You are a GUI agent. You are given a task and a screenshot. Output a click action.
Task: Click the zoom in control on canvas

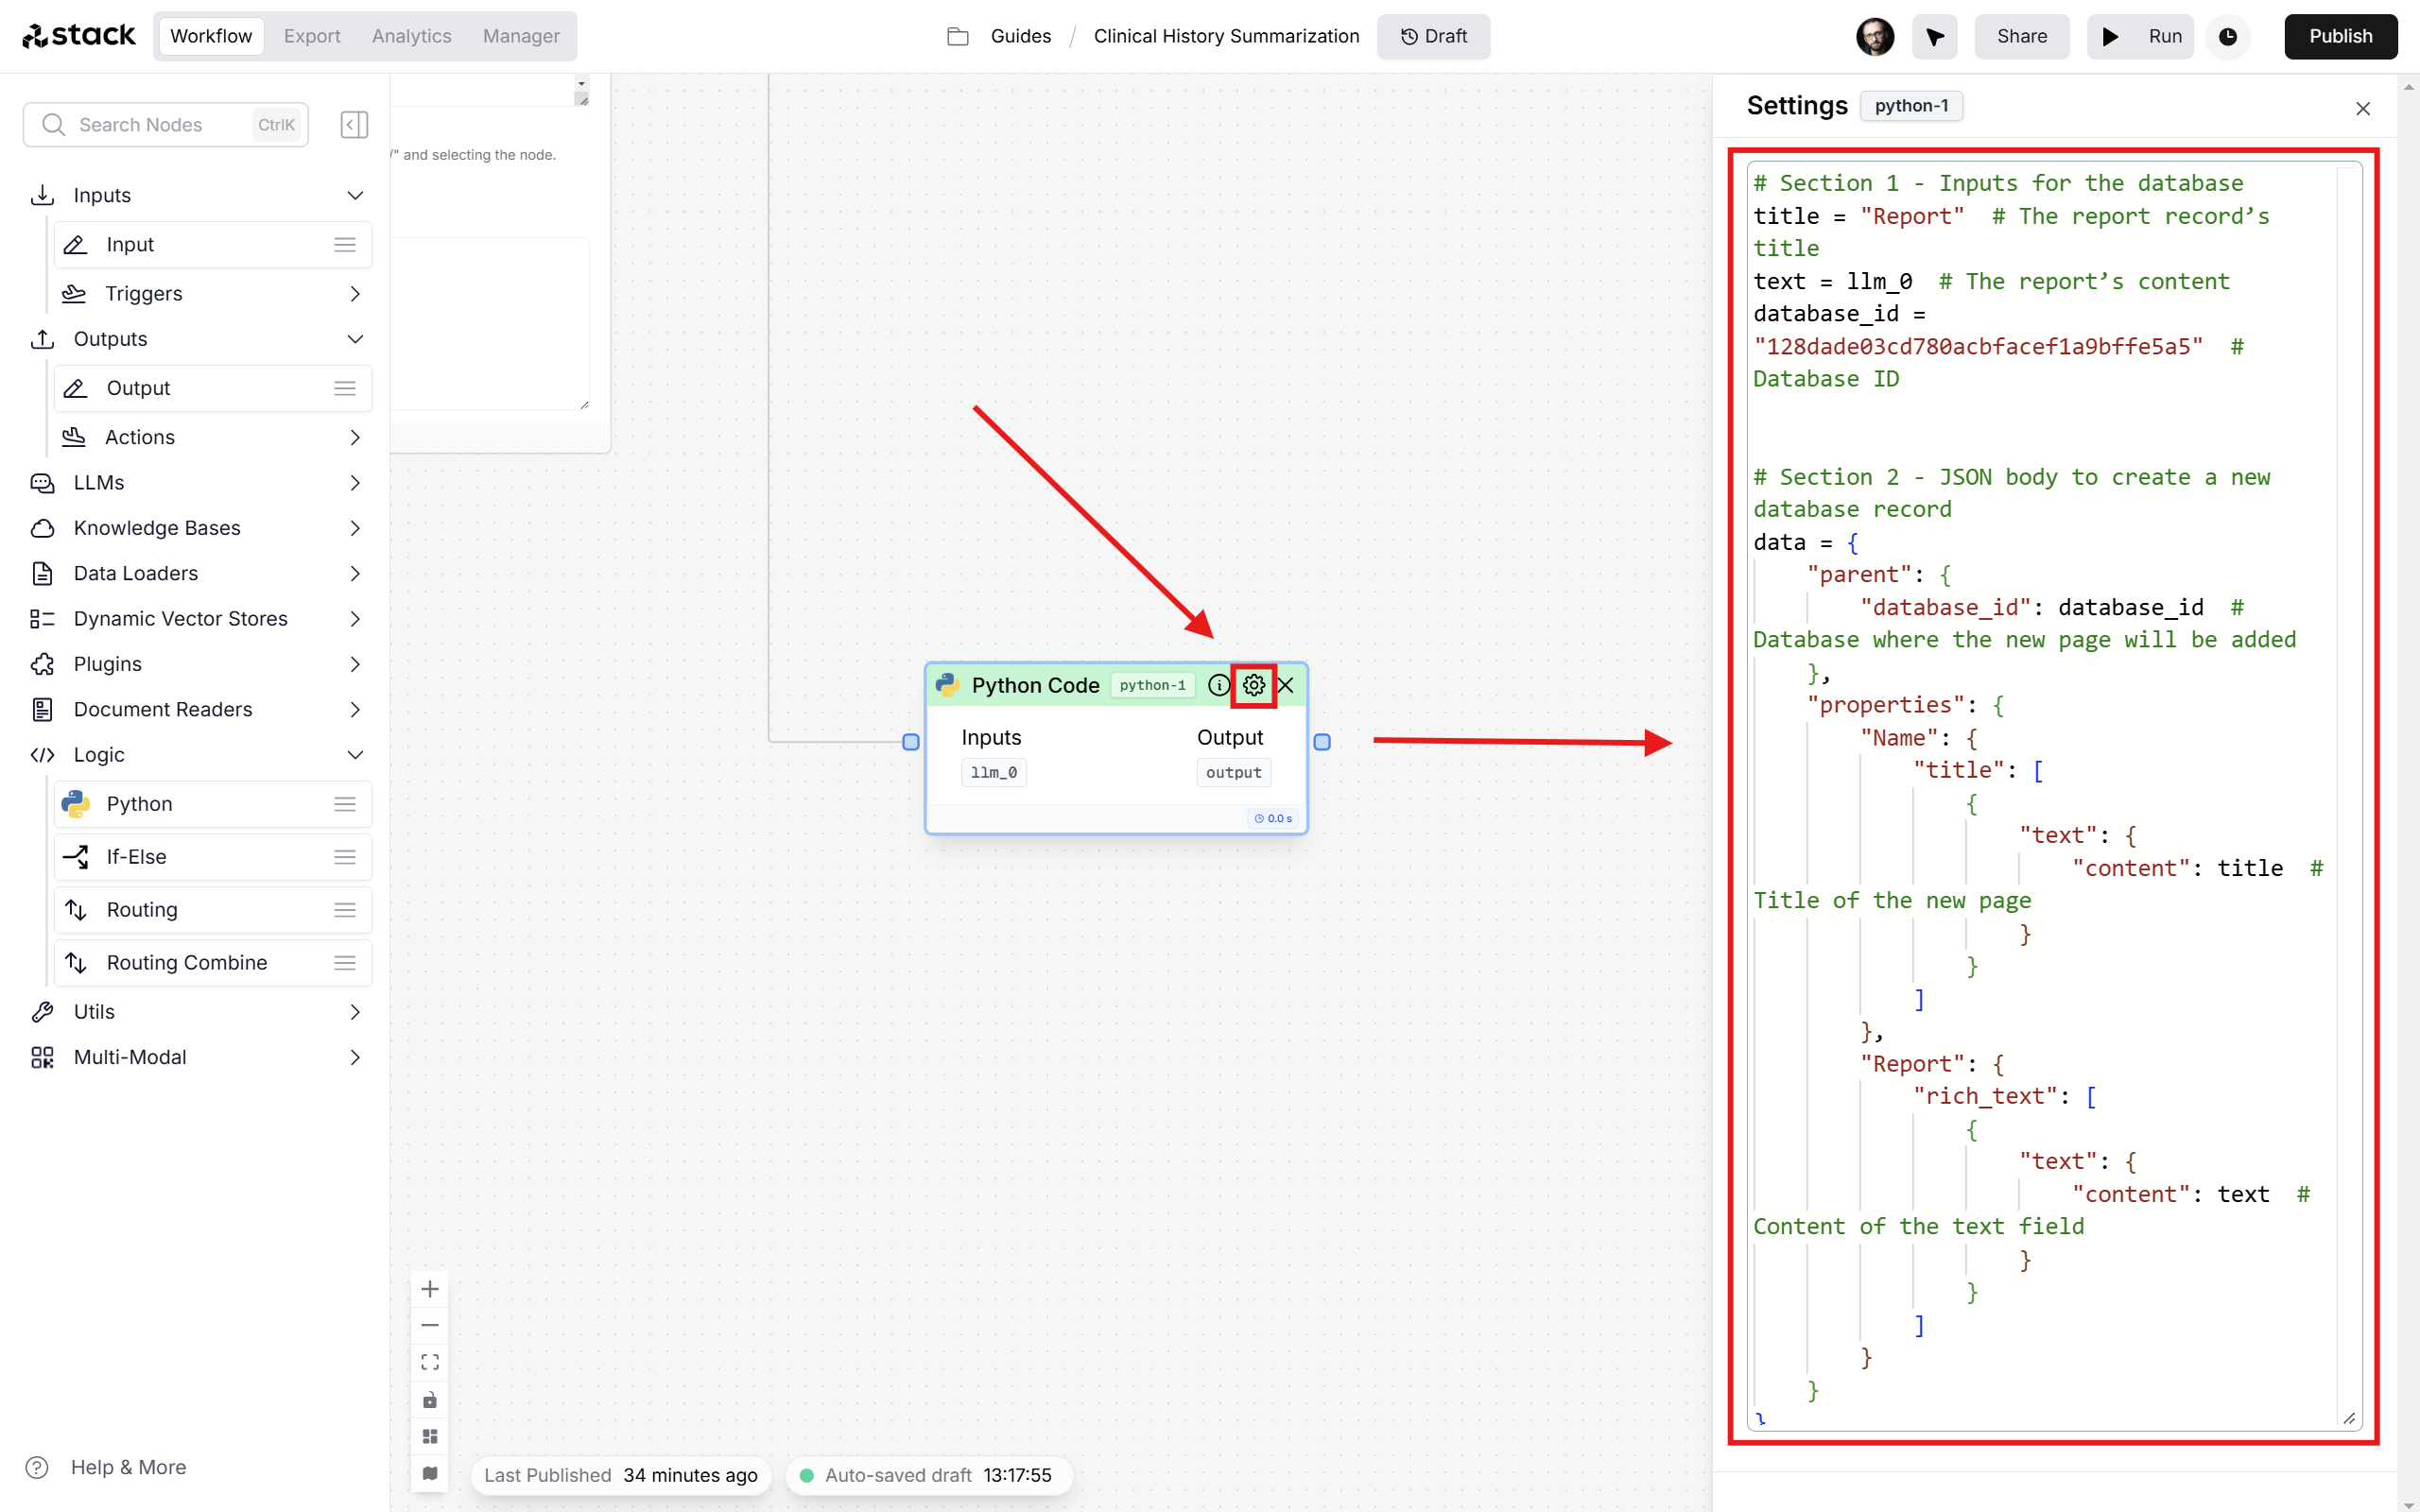coord(428,1289)
